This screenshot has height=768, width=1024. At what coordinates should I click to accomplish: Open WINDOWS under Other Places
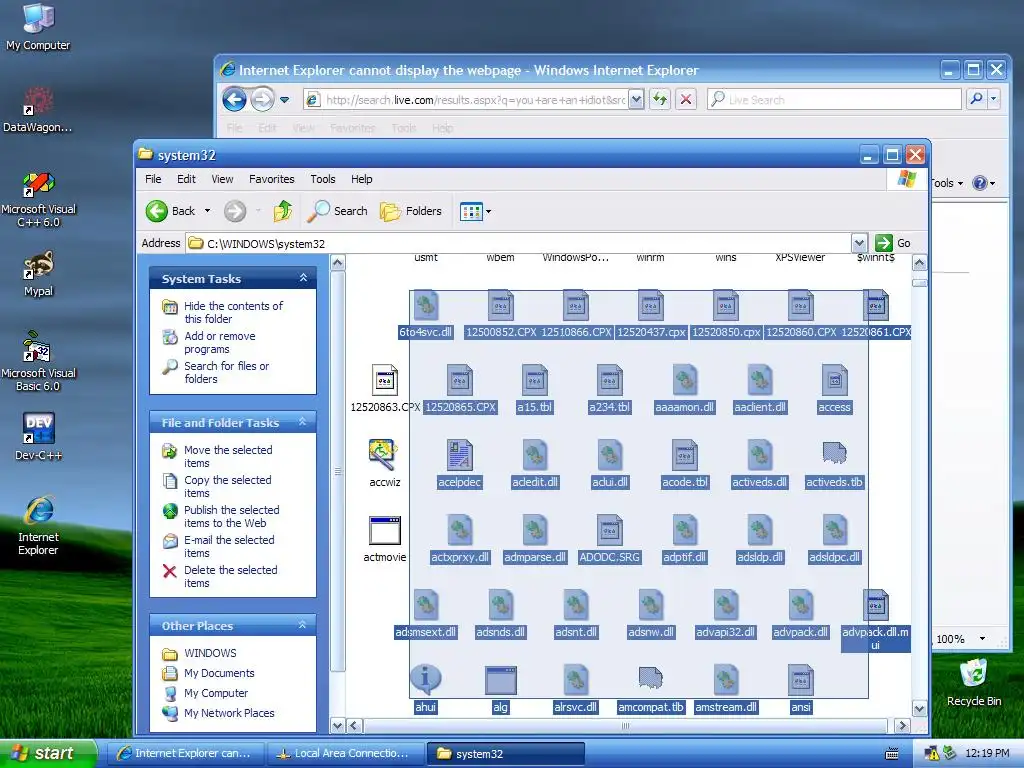(210, 653)
